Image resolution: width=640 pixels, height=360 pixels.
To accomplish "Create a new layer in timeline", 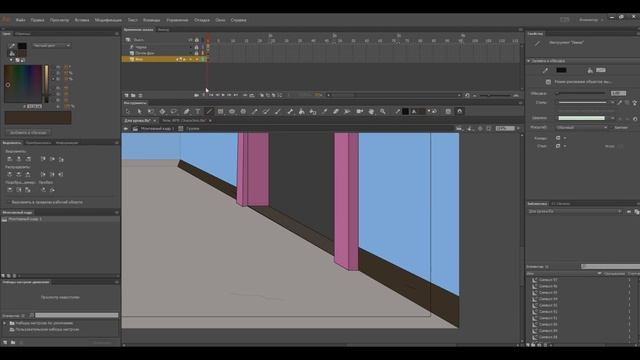I will (127, 95).
